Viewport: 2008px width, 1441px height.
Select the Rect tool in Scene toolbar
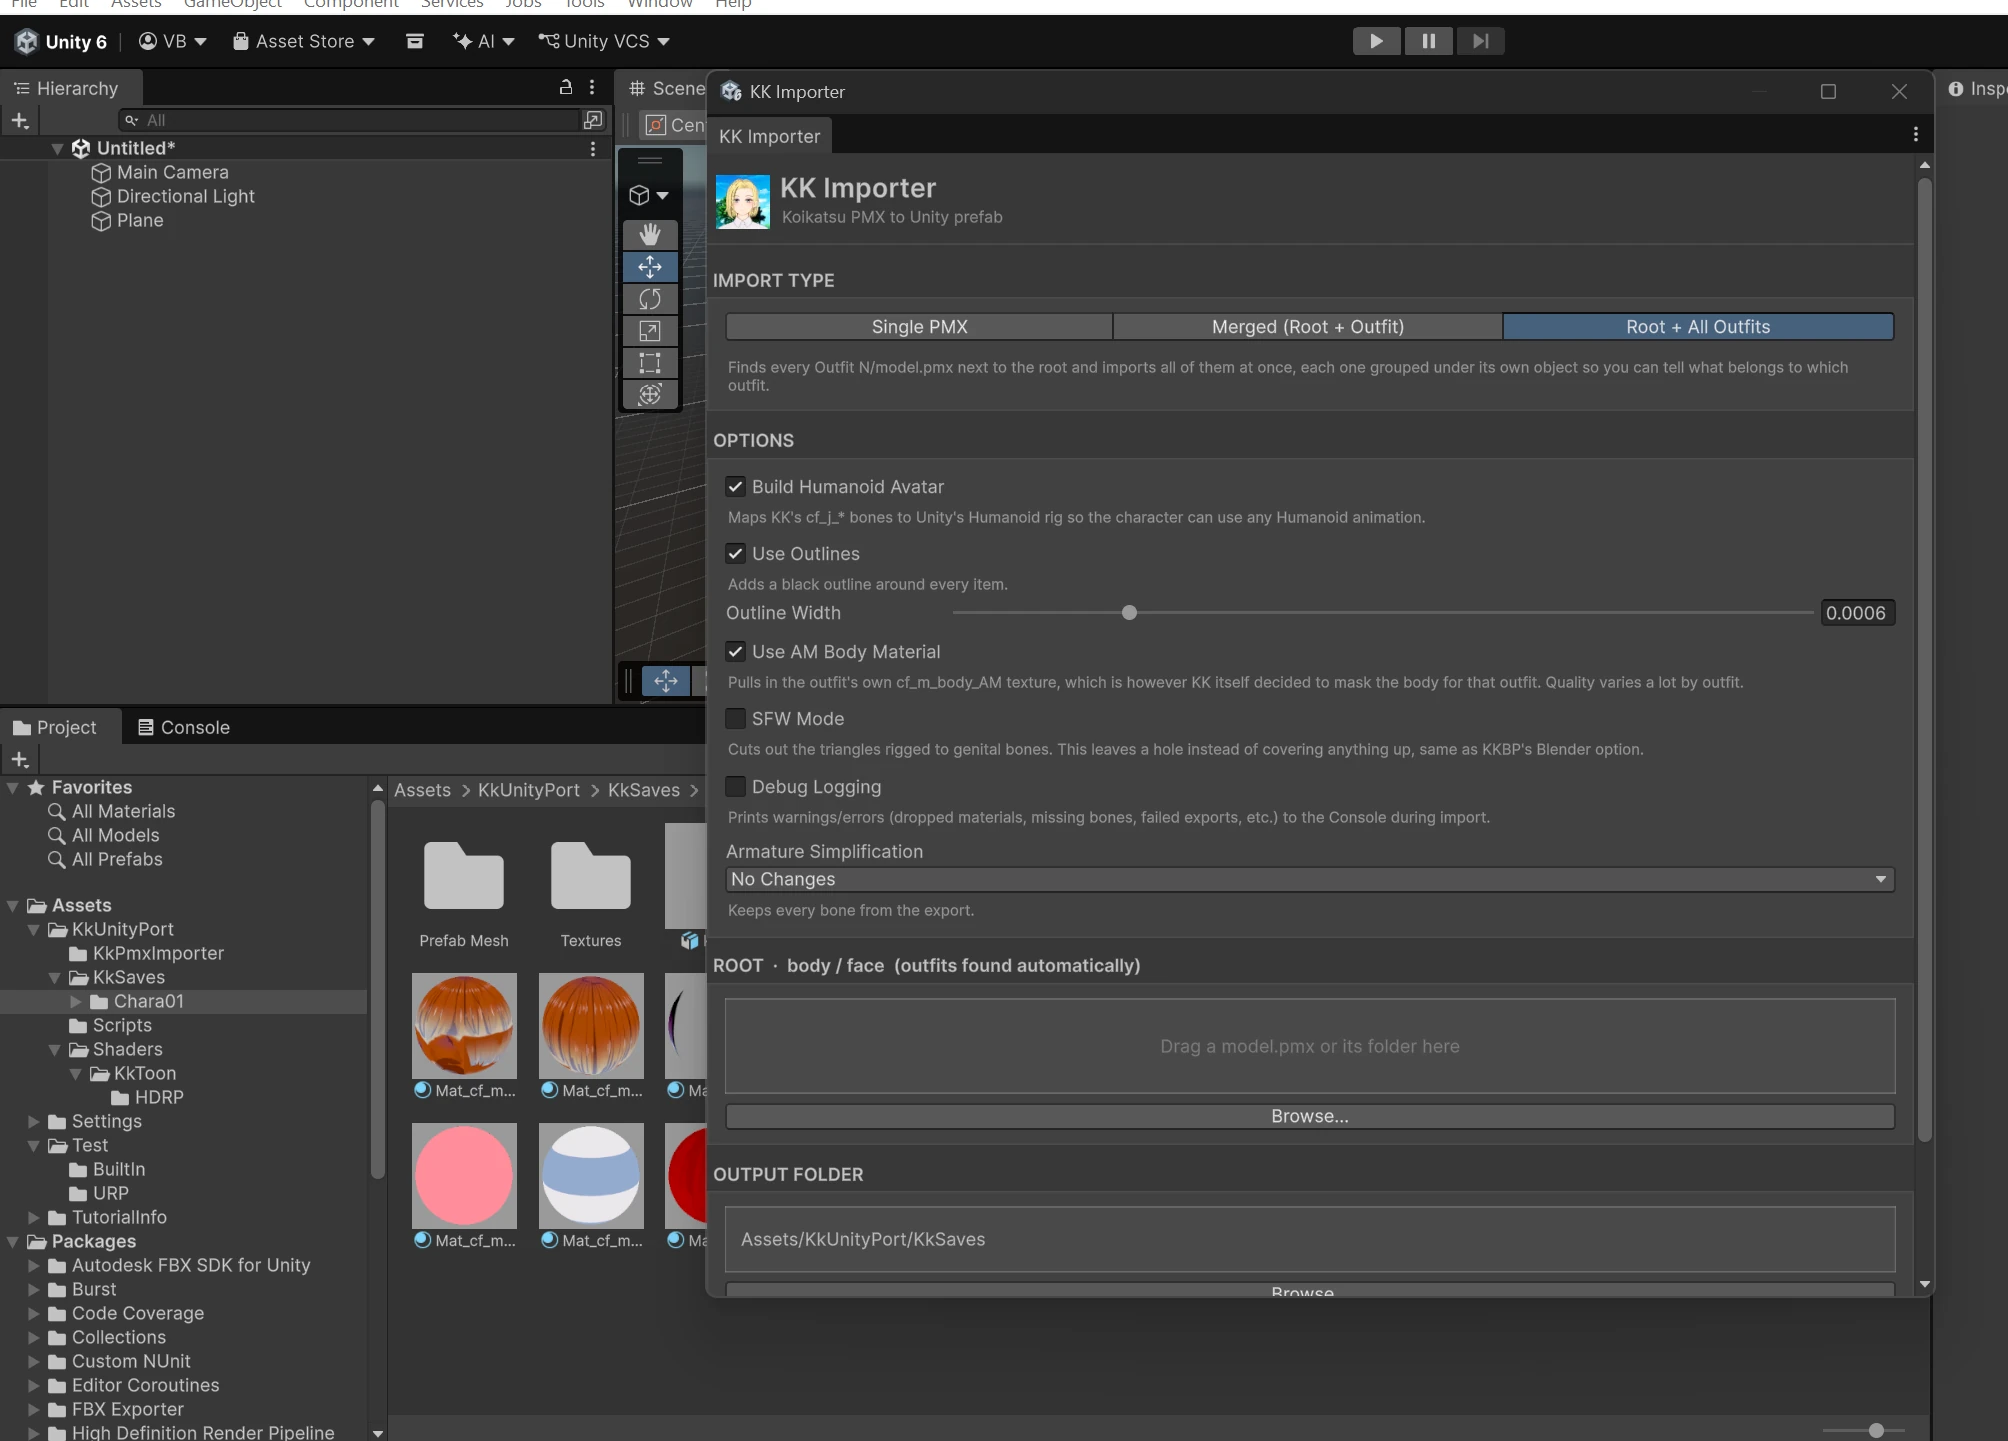(650, 363)
